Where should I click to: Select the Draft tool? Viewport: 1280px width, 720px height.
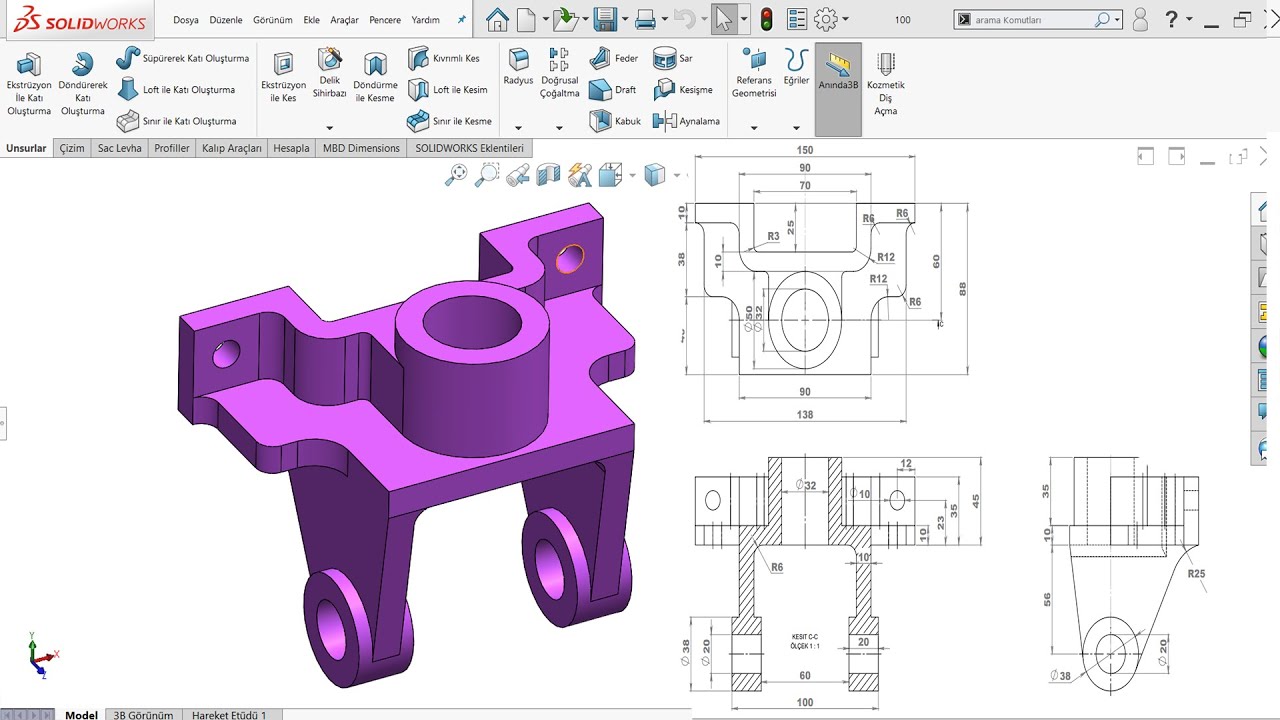tap(613, 90)
